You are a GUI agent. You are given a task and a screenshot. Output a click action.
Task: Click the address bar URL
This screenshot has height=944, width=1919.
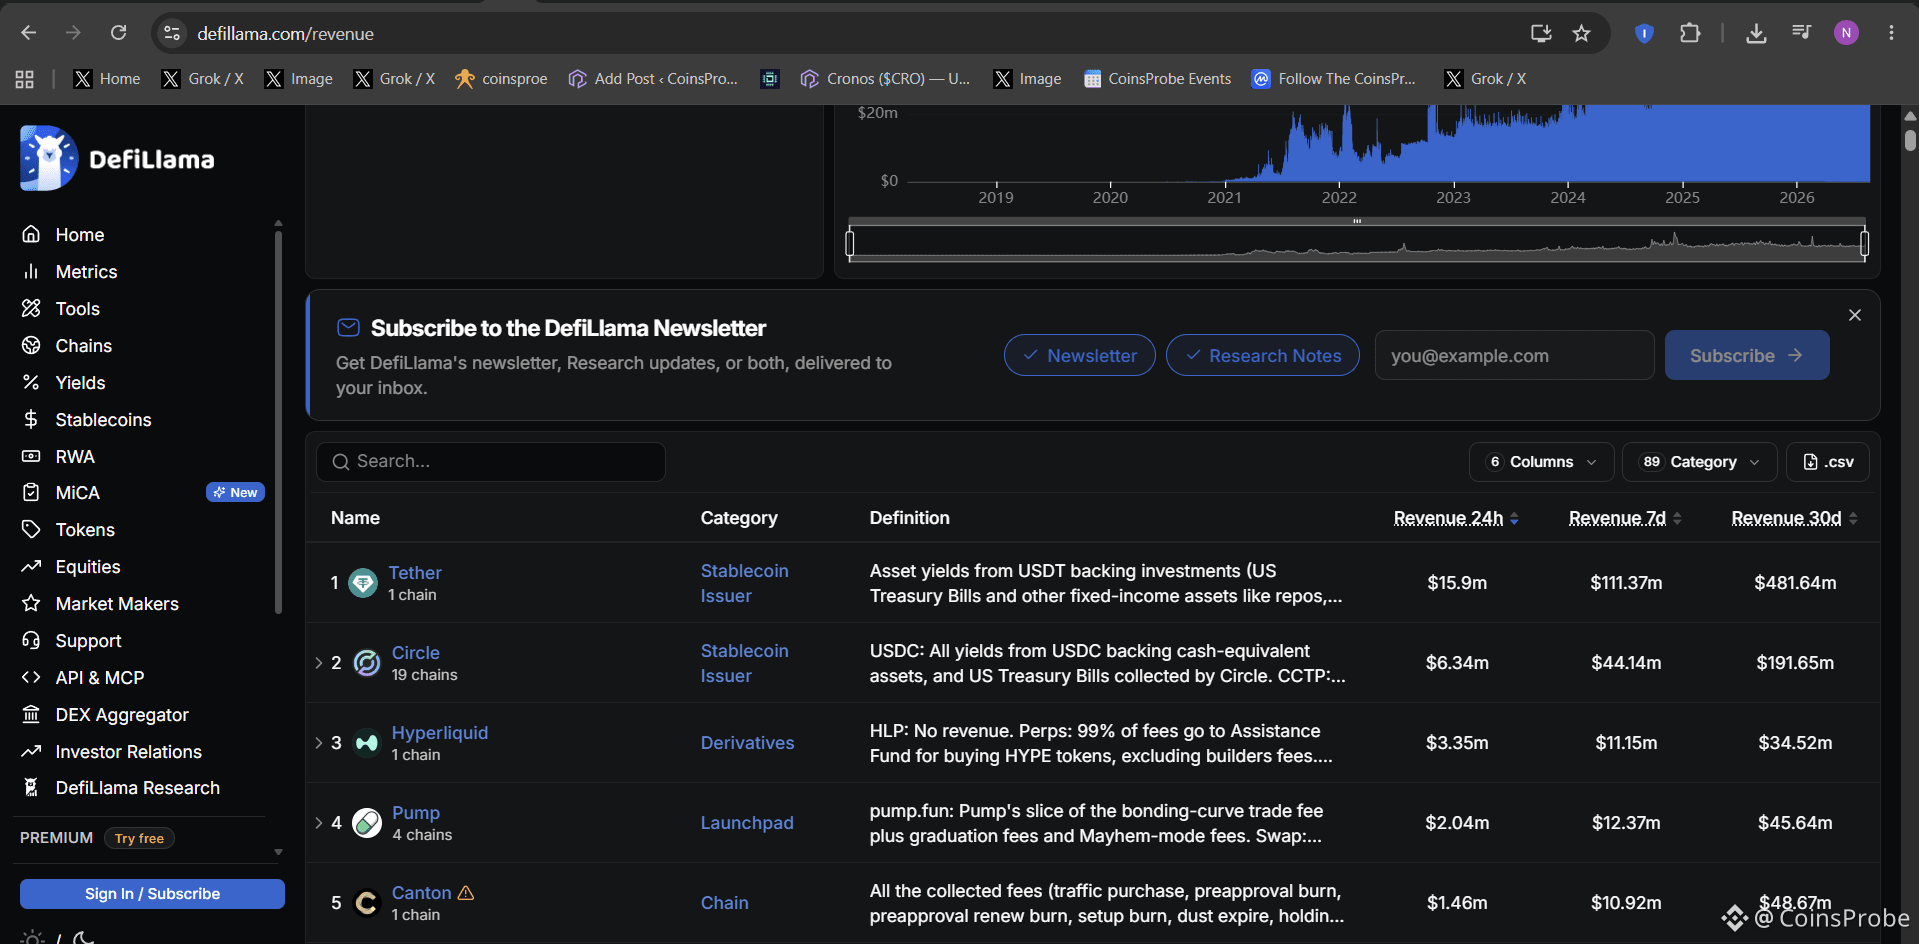(x=285, y=34)
